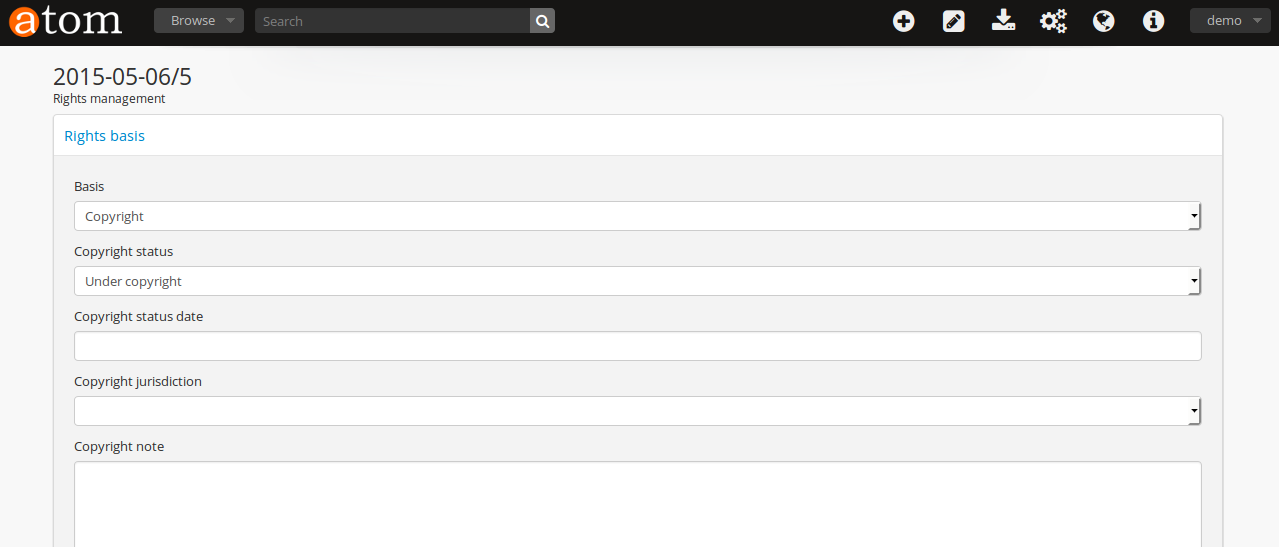Image resolution: width=1279 pixels, height=547 pixels.
Task: Expand the Copyright status dropdown
Action: [x=637, y=281]
